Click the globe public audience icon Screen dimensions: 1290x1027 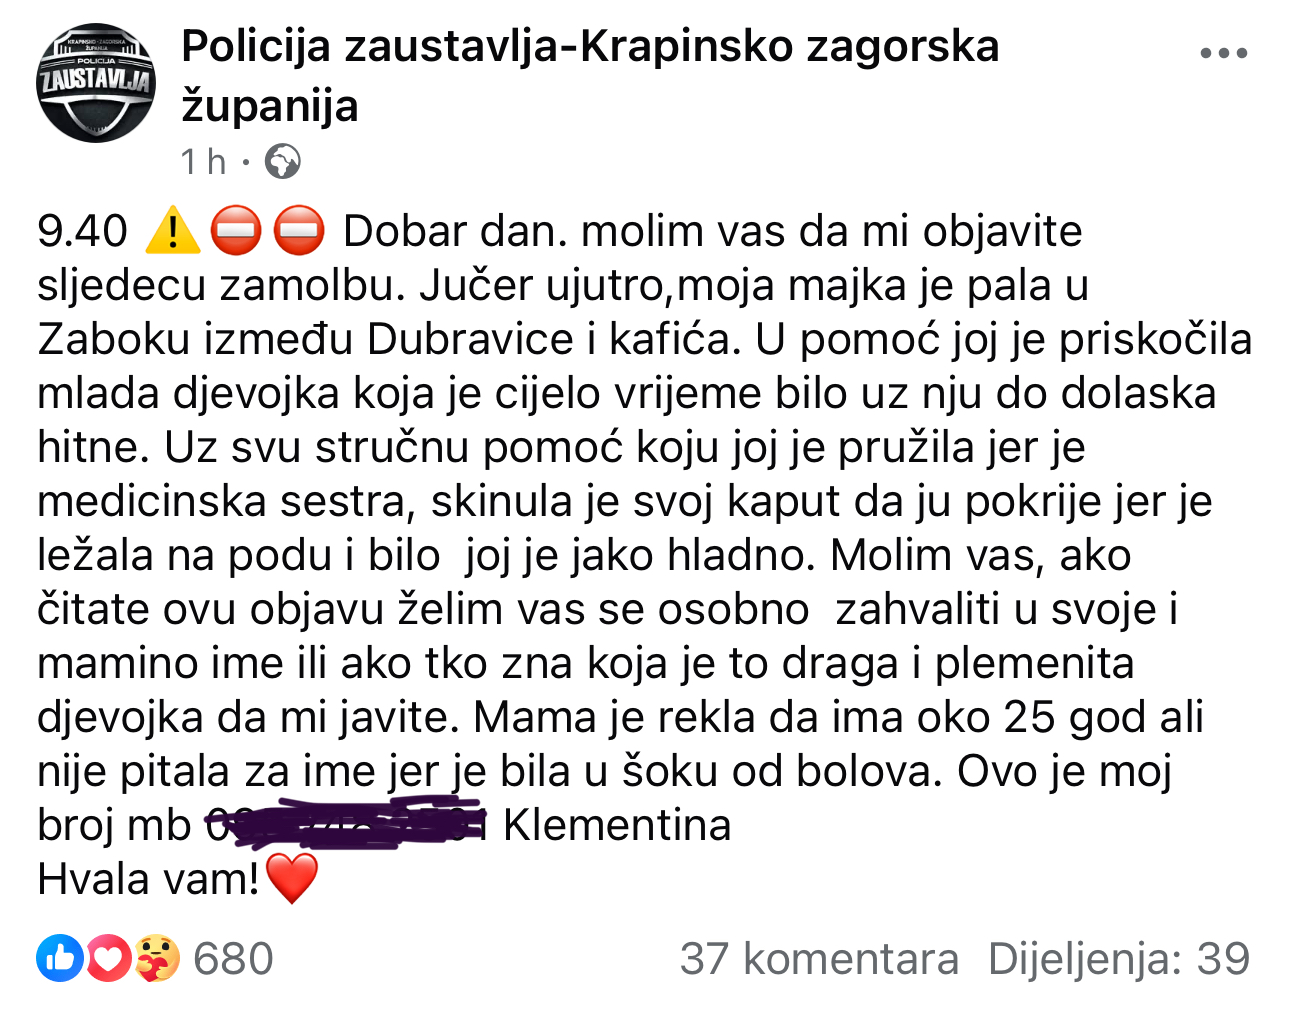283,161
